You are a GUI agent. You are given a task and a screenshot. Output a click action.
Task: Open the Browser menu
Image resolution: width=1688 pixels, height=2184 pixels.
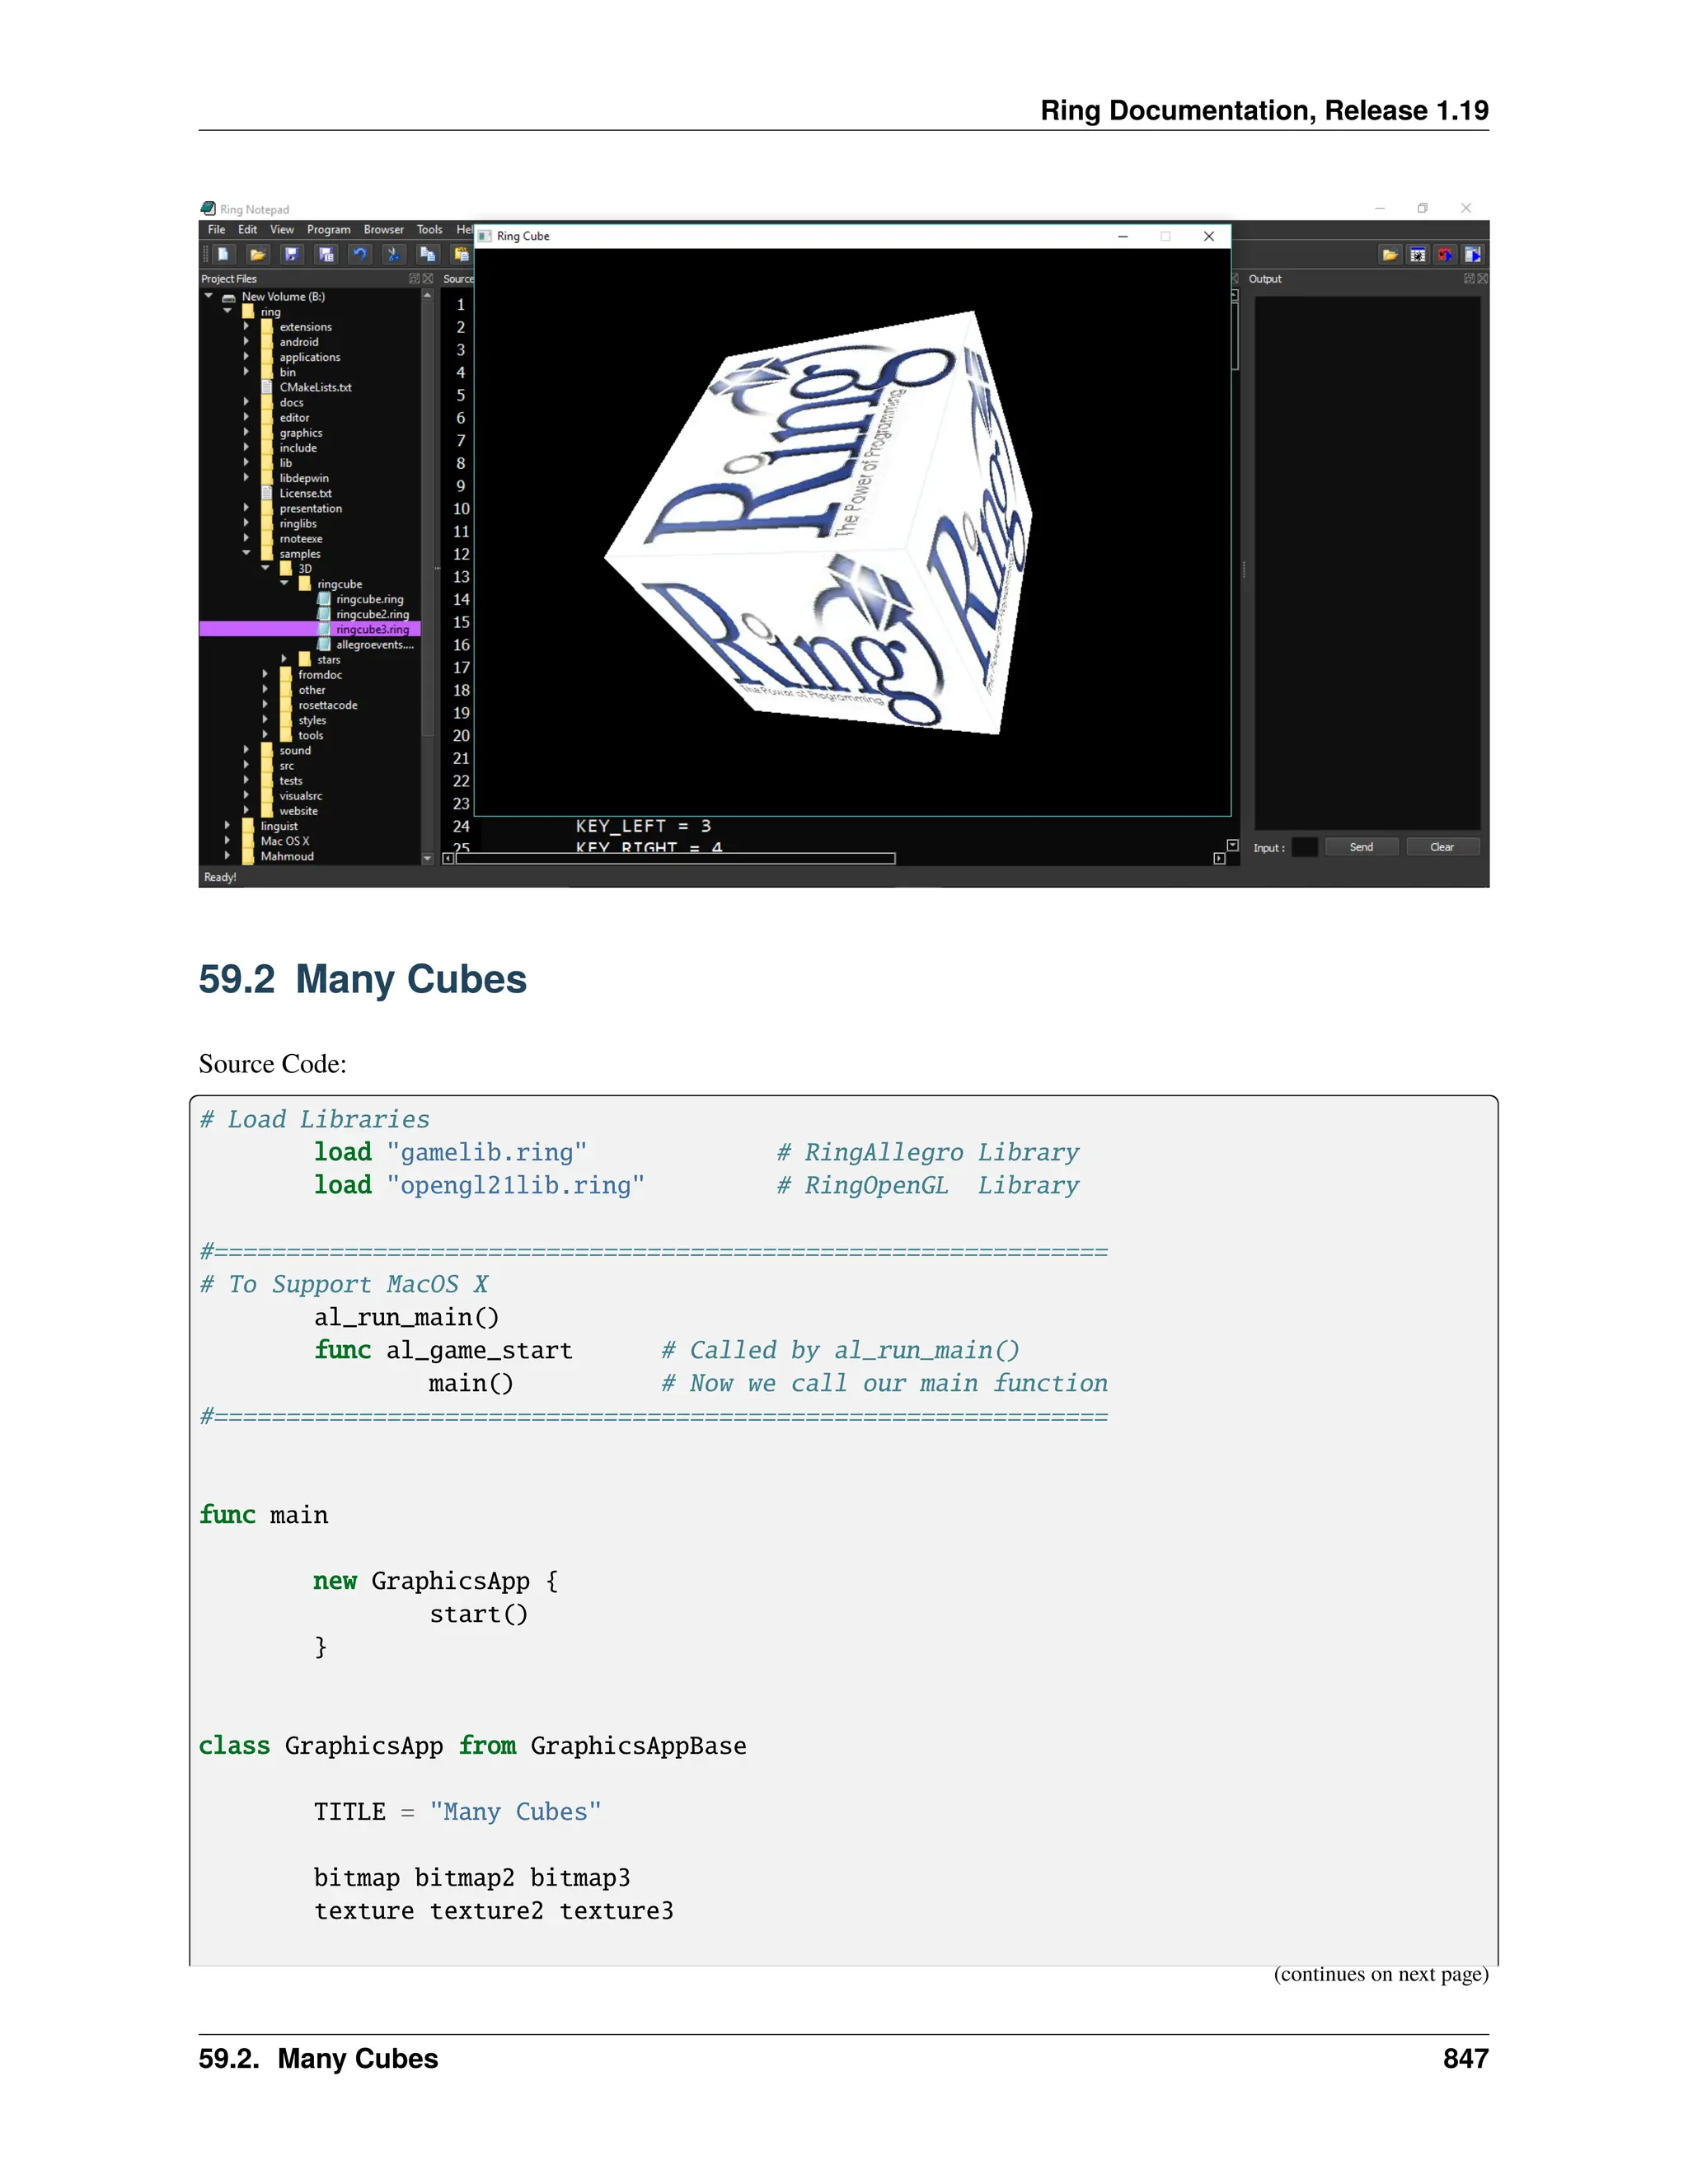(x=384, y=229)
